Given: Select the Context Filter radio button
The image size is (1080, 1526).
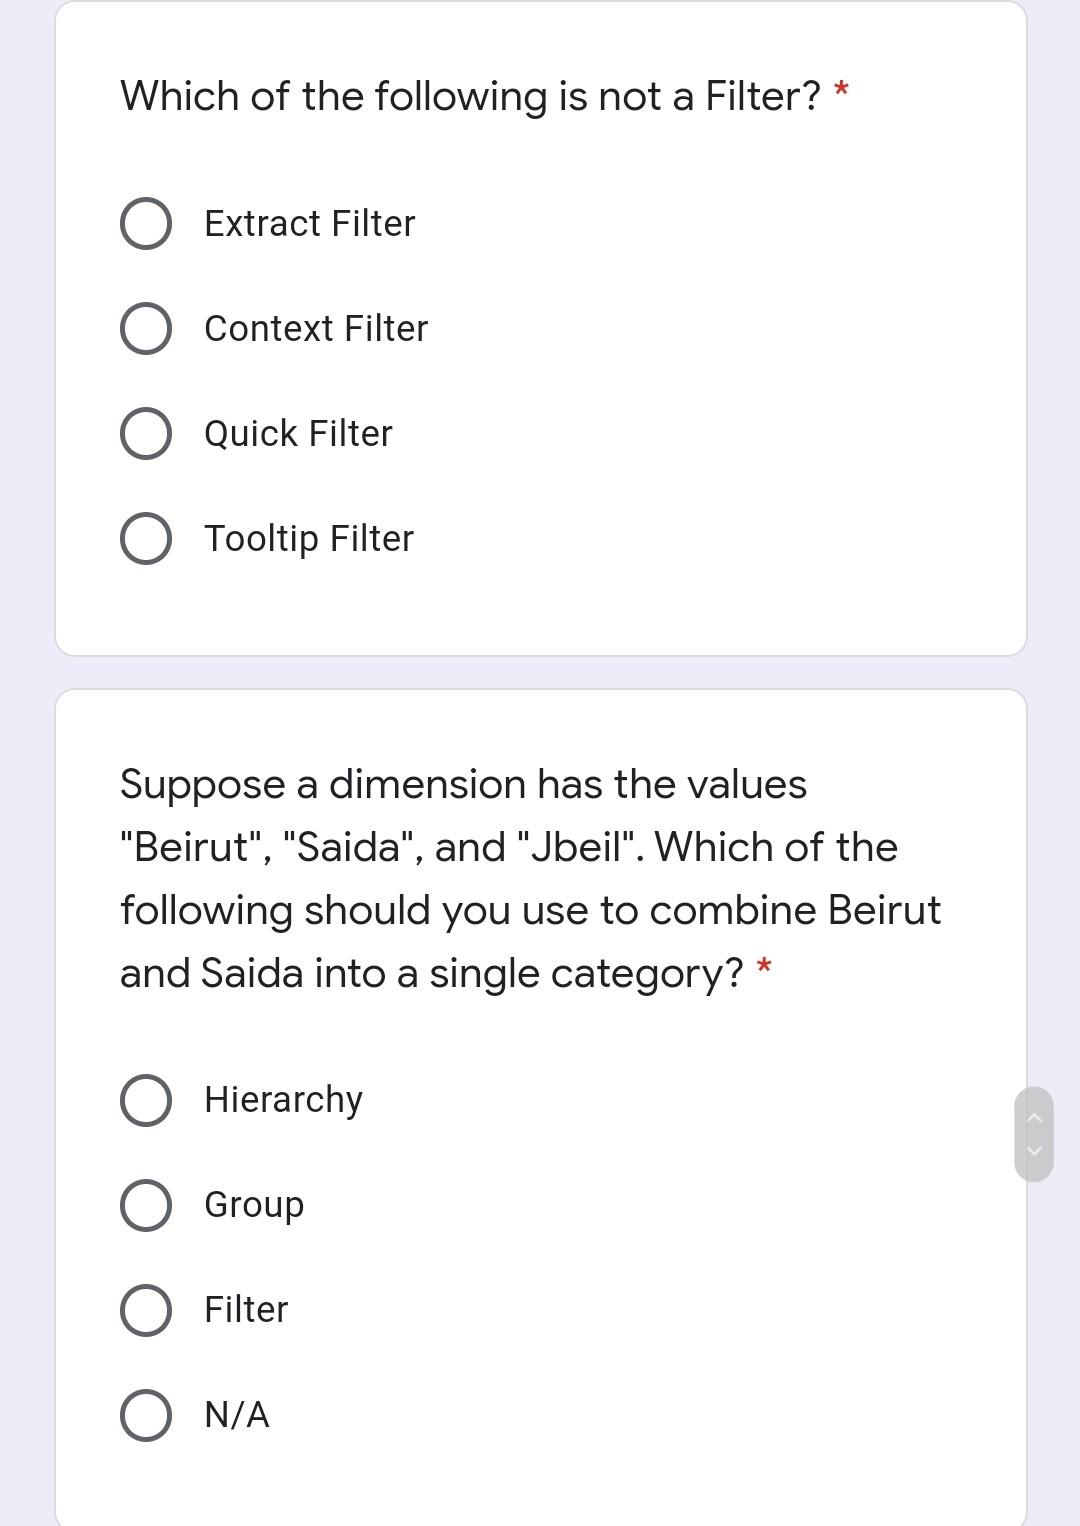Looking at the screenshot, I should [145, 327].
